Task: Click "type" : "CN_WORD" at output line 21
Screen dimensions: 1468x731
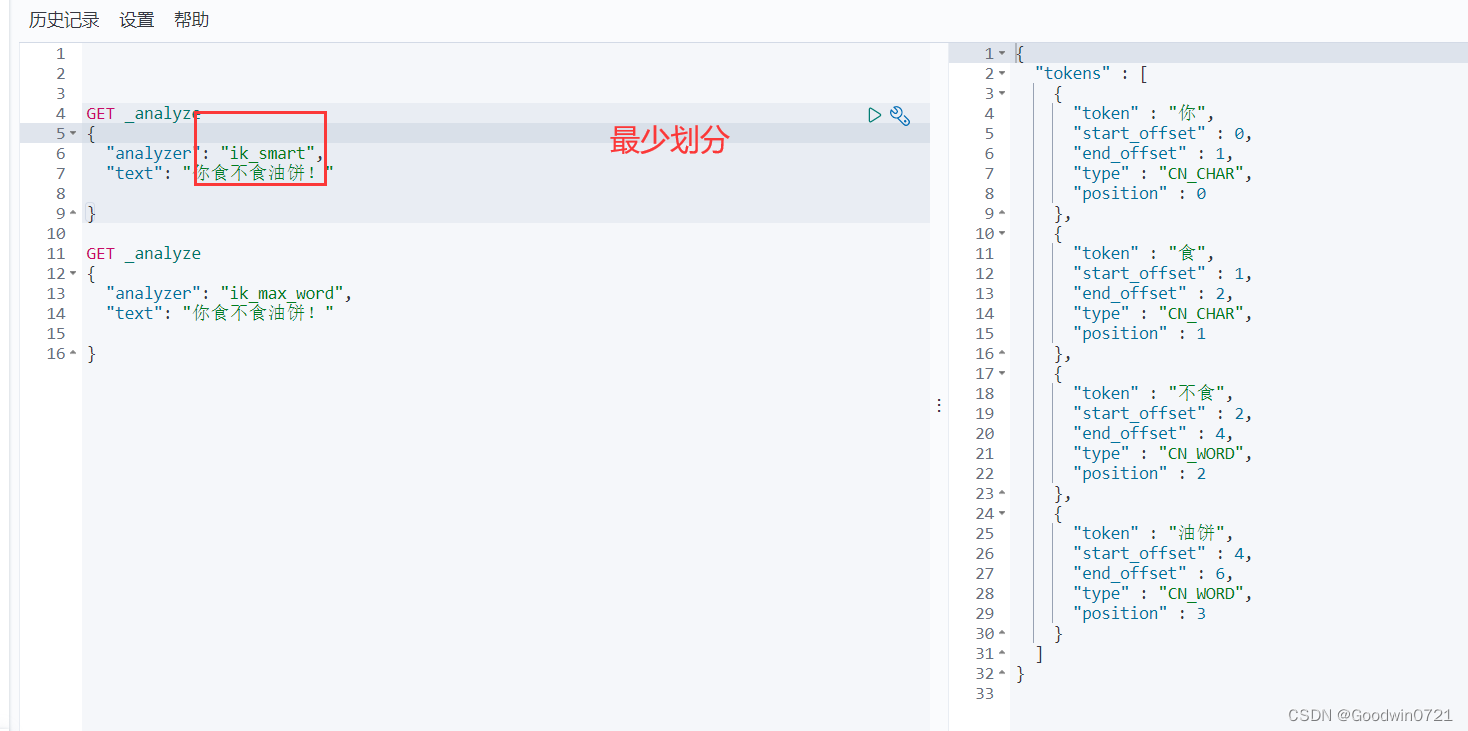Action: (1158, 453)
